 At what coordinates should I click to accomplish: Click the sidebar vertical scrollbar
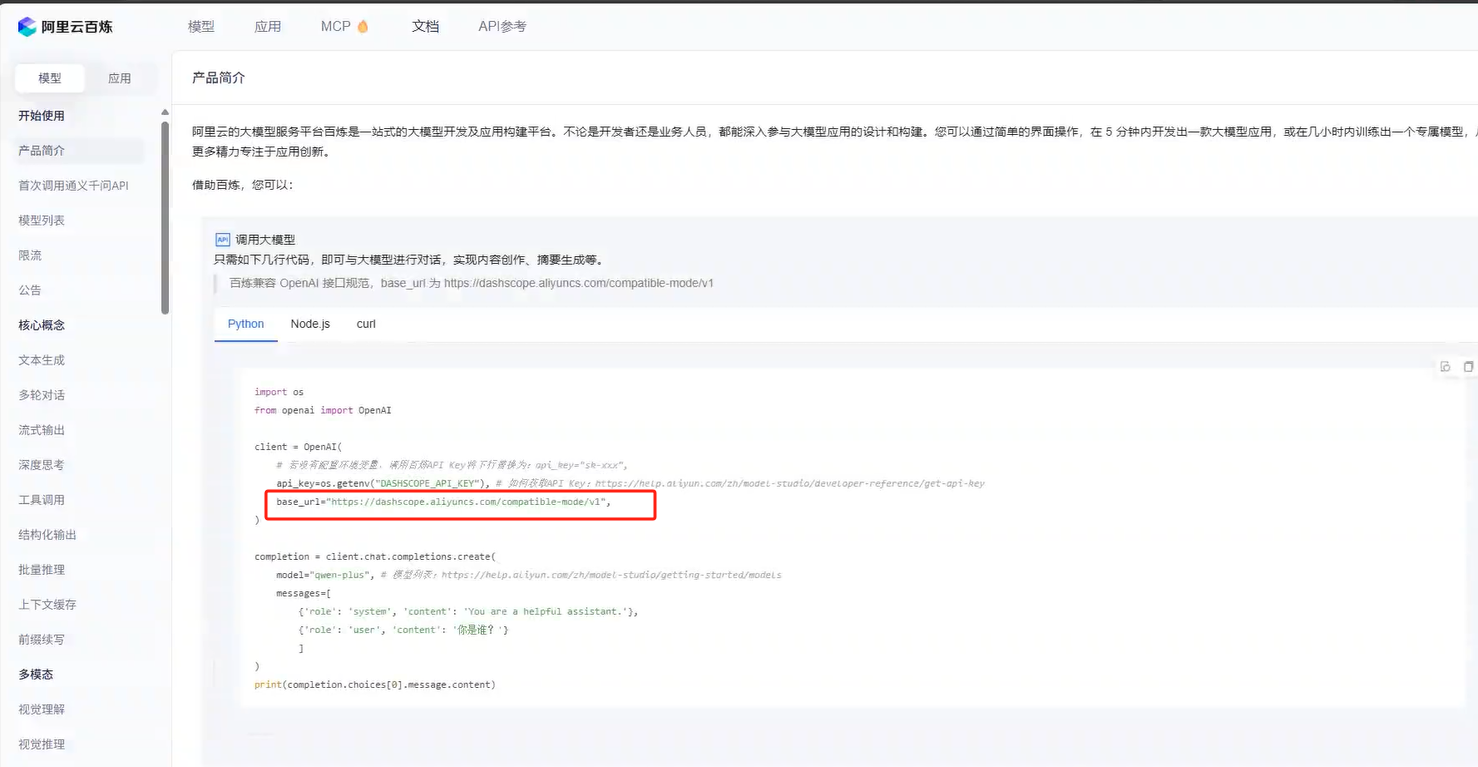pyautogui.click(x=165, y=216)
